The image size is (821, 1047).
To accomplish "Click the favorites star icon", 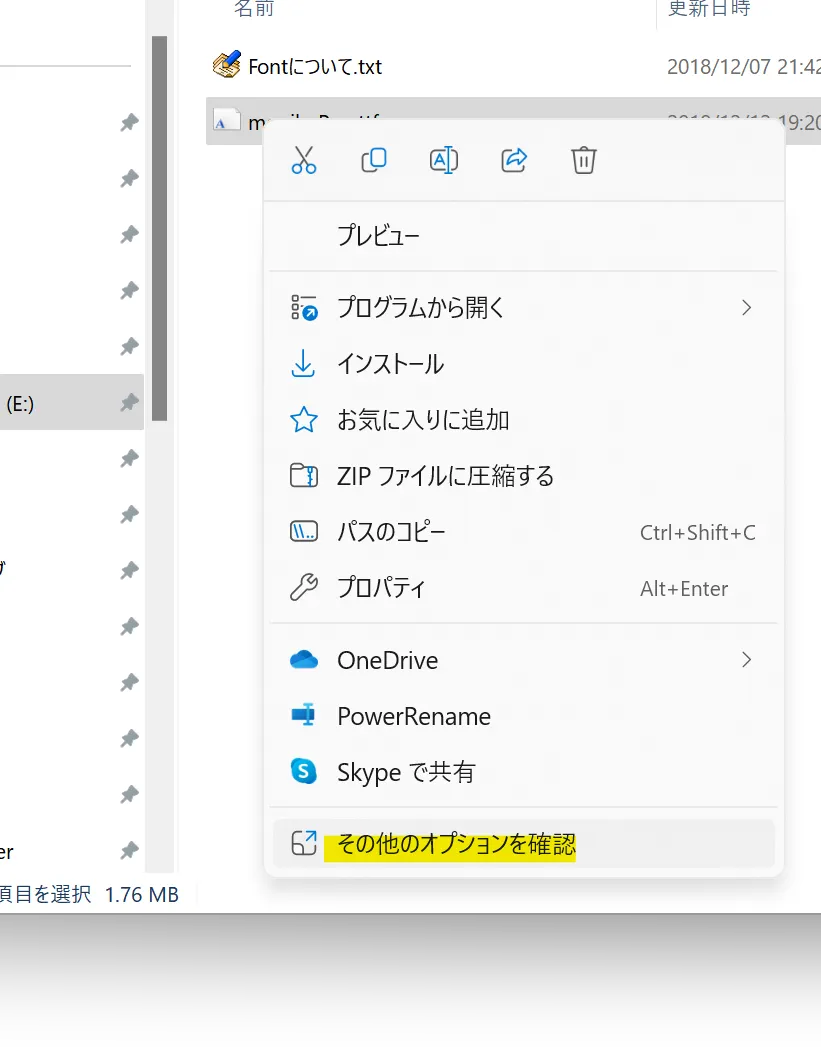I will click(x=304, y=420).
